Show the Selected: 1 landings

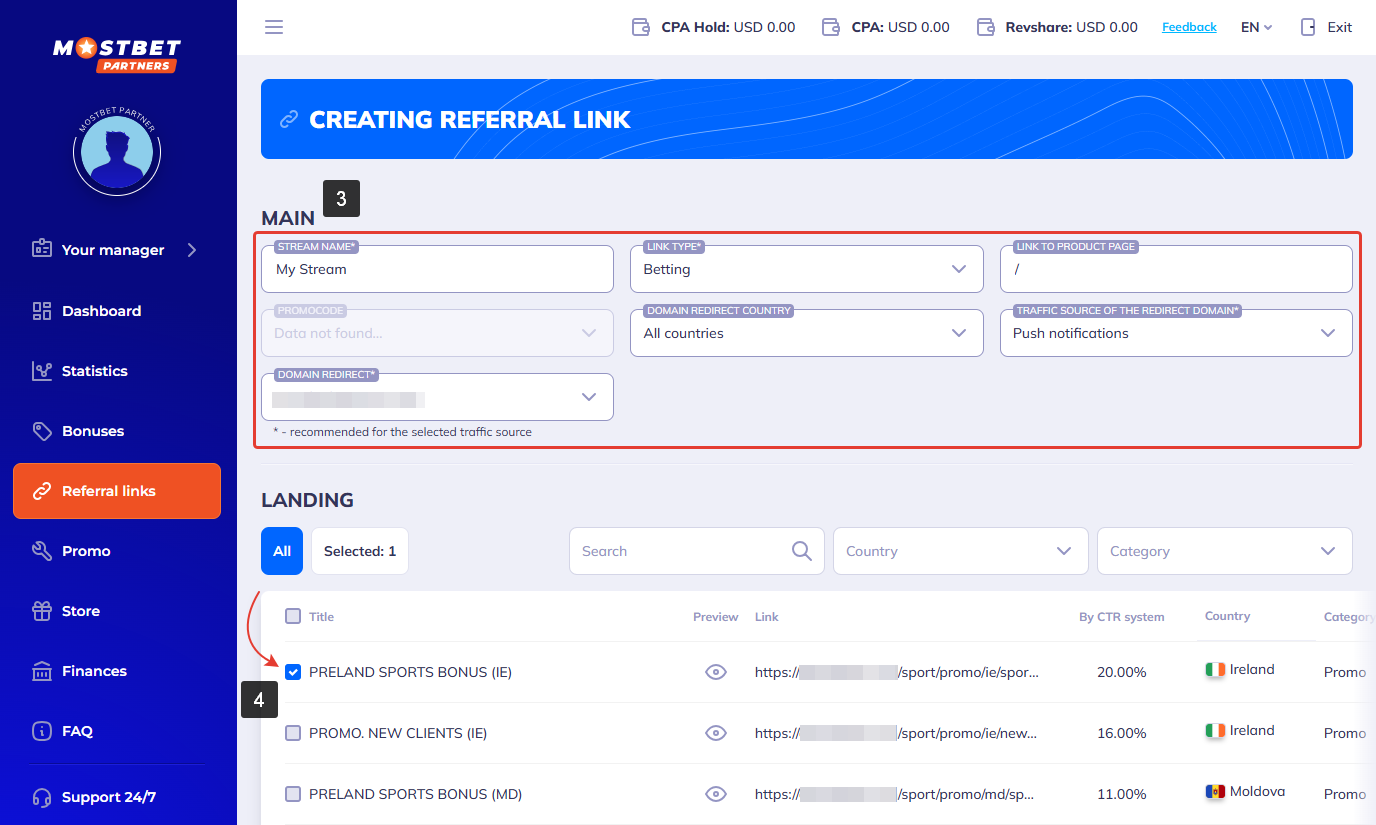tap(360, 551)
